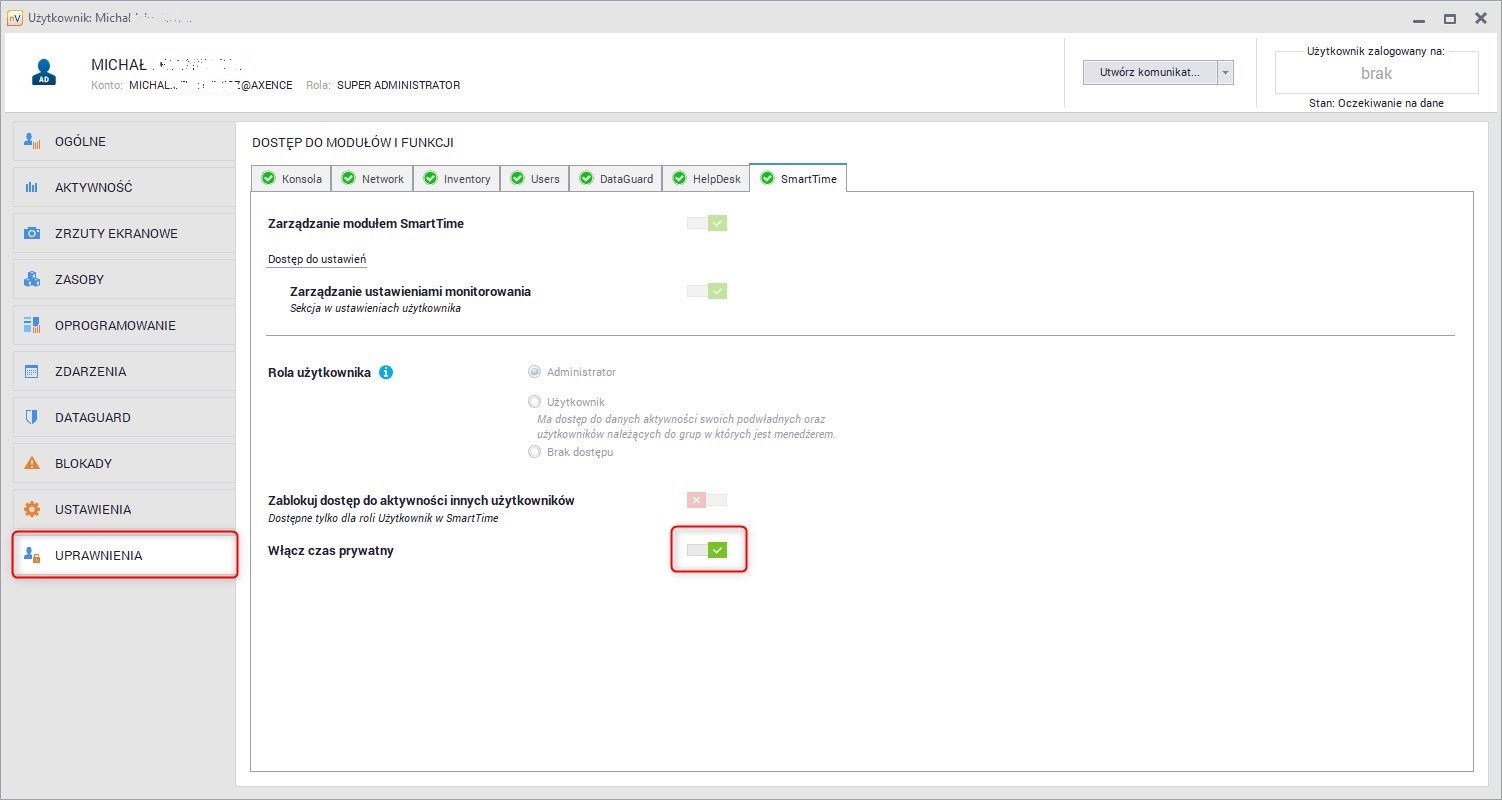
Task: Click the Zrzuty ekranowe camera icon
Action: (32, 233)
